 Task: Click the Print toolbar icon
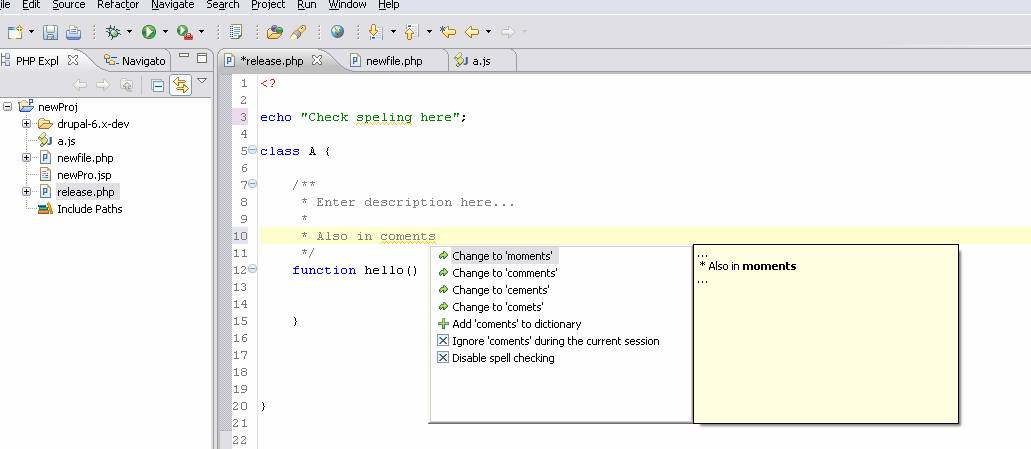[x=72, y=32]
